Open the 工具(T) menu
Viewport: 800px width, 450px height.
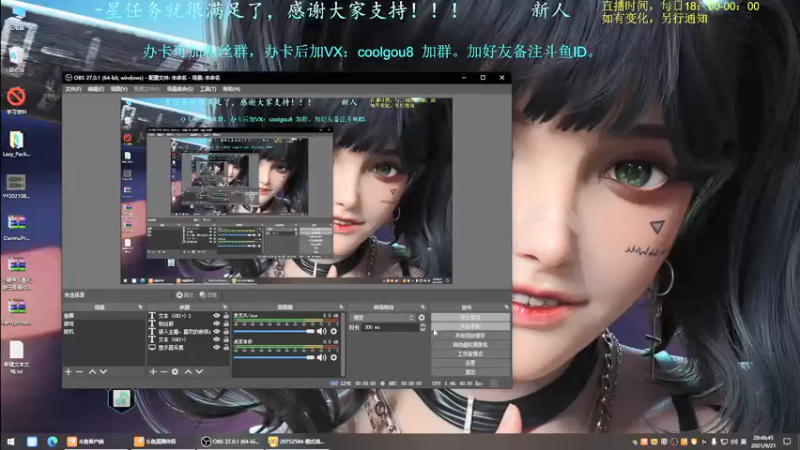(208, 89)
